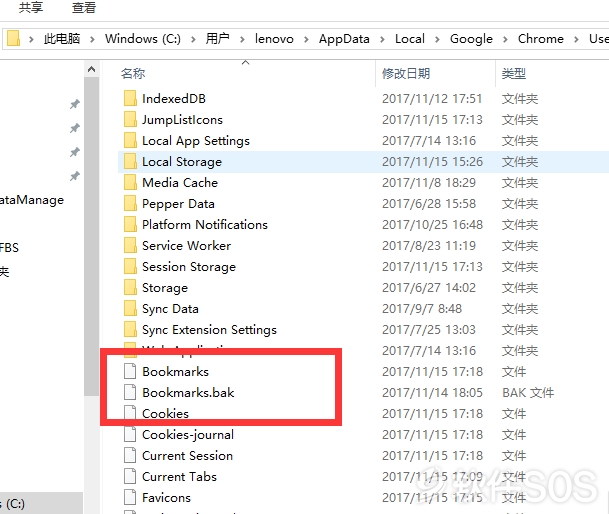
Task: Expand chevron after 用户 breadcrumb
Action: coord(242,39)
